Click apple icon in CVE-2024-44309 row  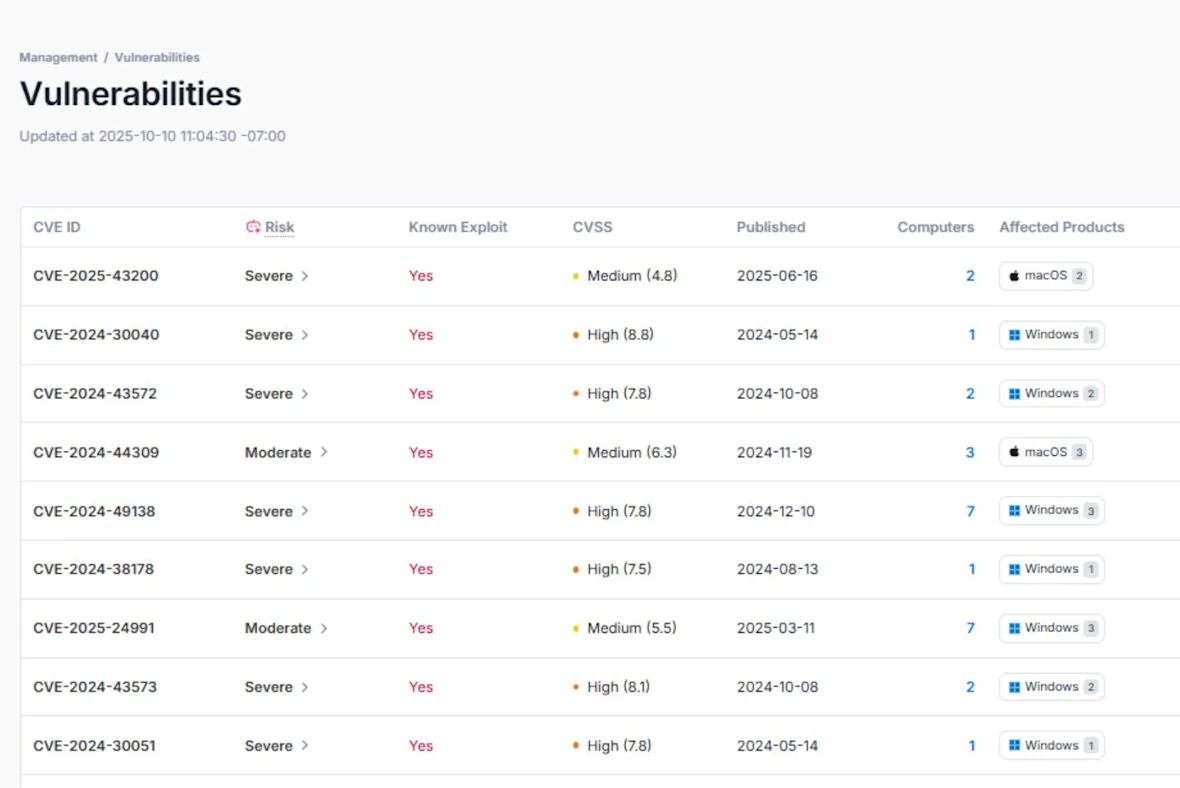coord(1014,452)
